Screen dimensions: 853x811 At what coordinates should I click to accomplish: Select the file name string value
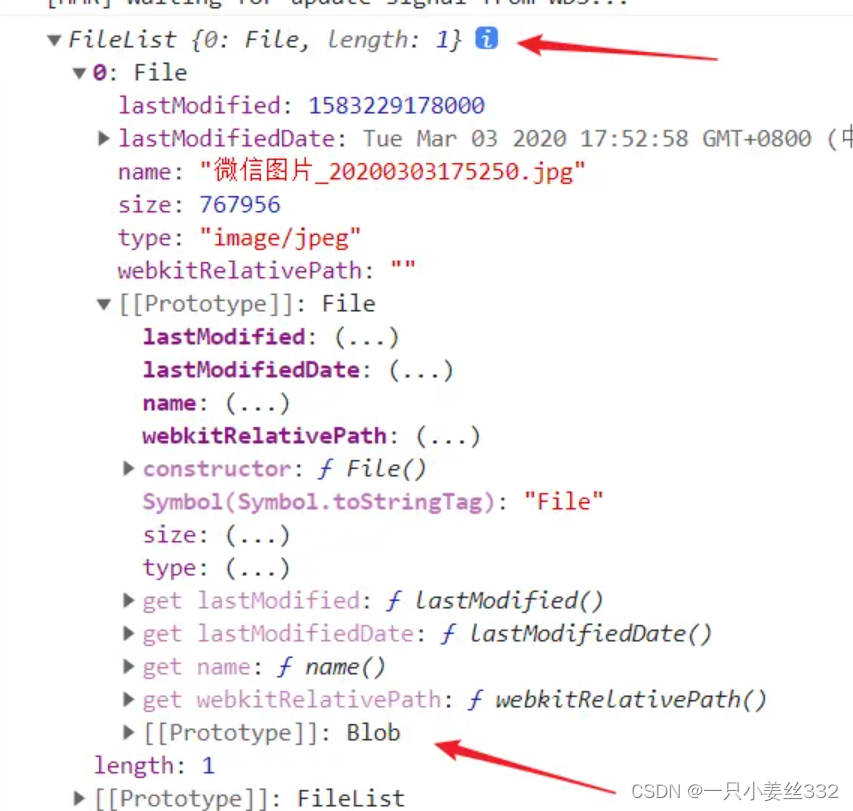[x=392, y=171]
